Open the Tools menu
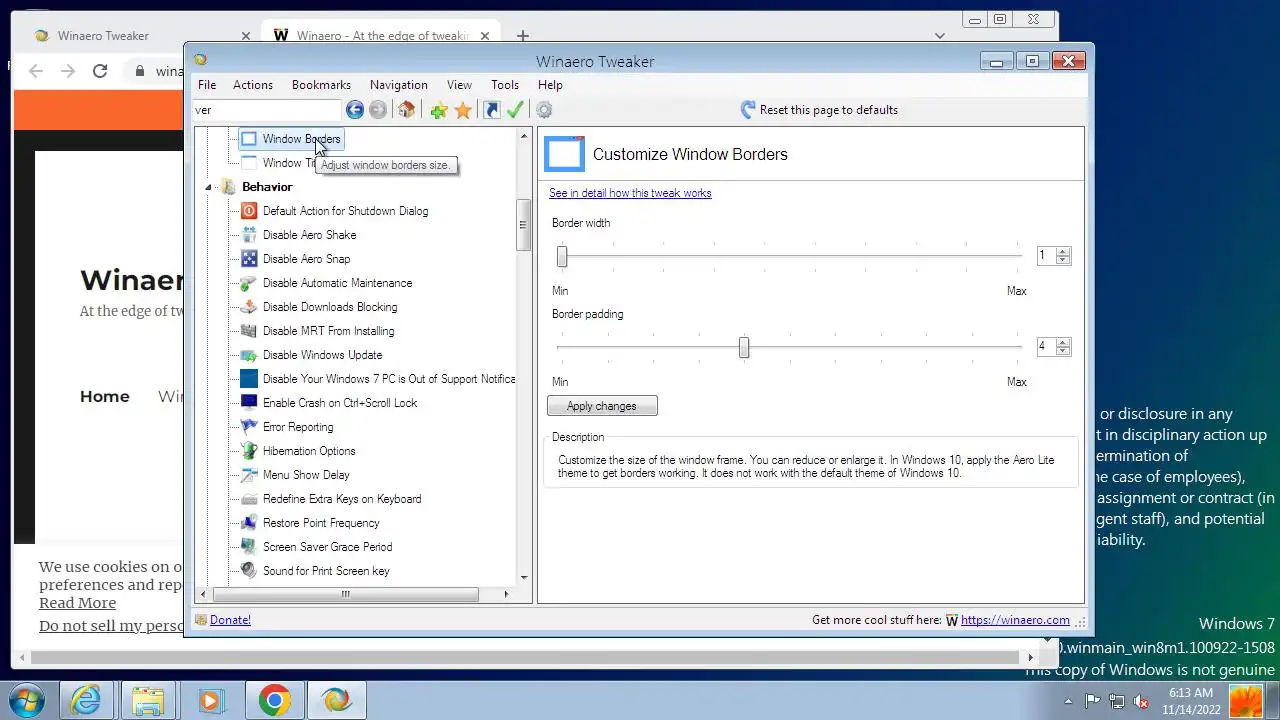The image size is (1280, 720). pyautogui.click(x=505, y=85)
